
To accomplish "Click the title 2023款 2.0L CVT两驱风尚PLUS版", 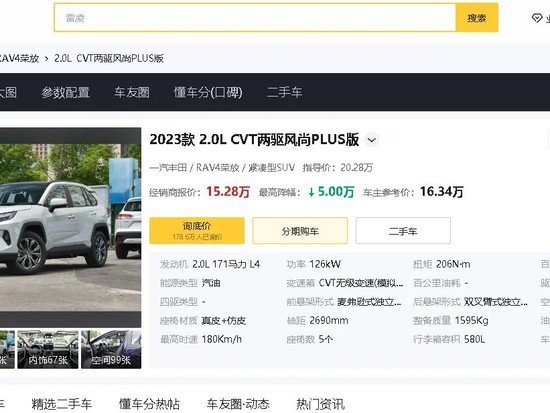I will pos(254,140).
